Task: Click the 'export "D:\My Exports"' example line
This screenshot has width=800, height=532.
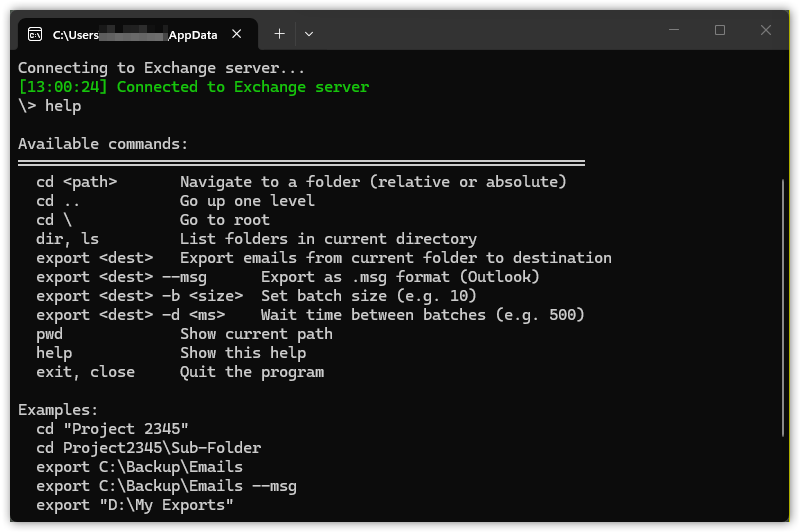Action: [x=135, y=505]
